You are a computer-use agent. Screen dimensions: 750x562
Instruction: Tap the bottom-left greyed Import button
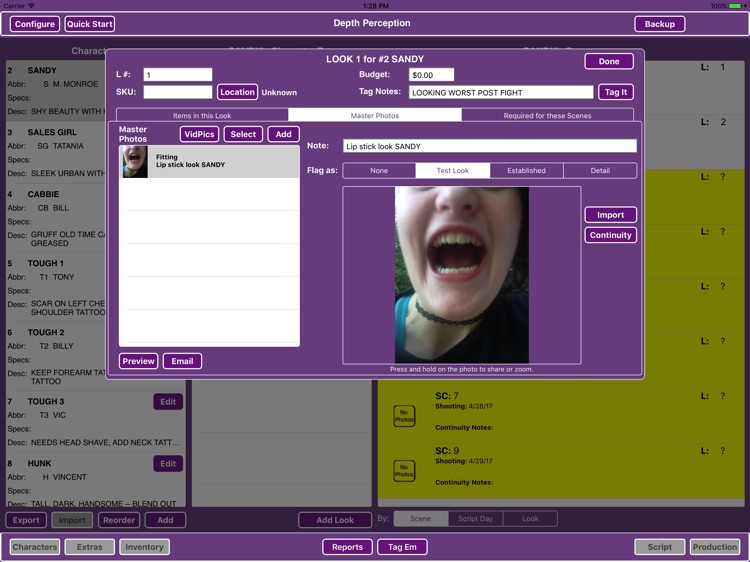pyautogui.click(x=72, y=520)
